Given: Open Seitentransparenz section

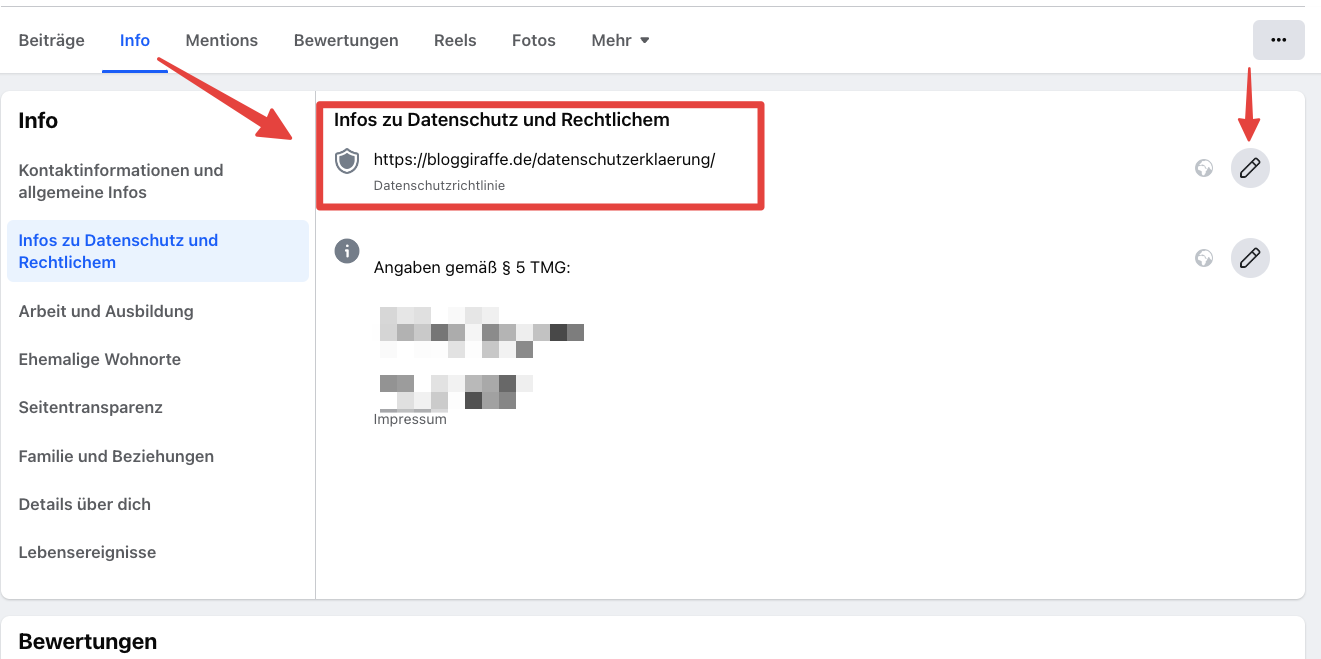Looking at the screenshot, I should [x=91, y=407].
